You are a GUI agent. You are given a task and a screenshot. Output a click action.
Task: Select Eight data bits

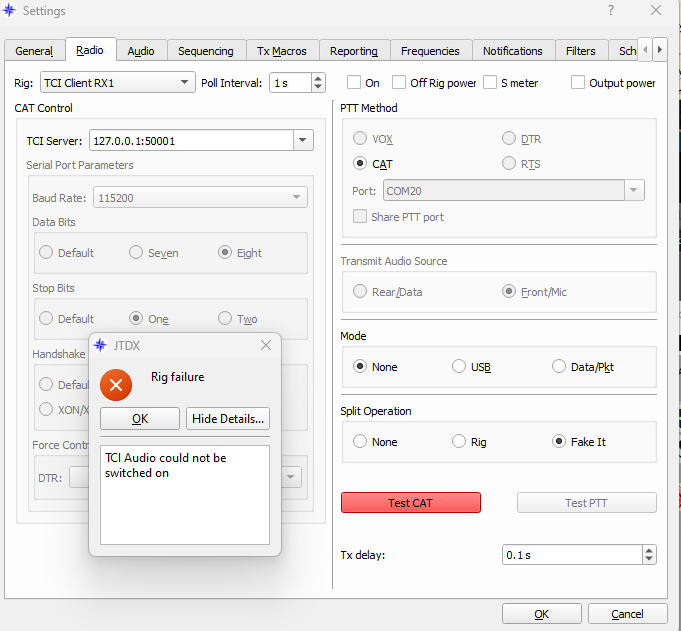(x=225, y=252)
